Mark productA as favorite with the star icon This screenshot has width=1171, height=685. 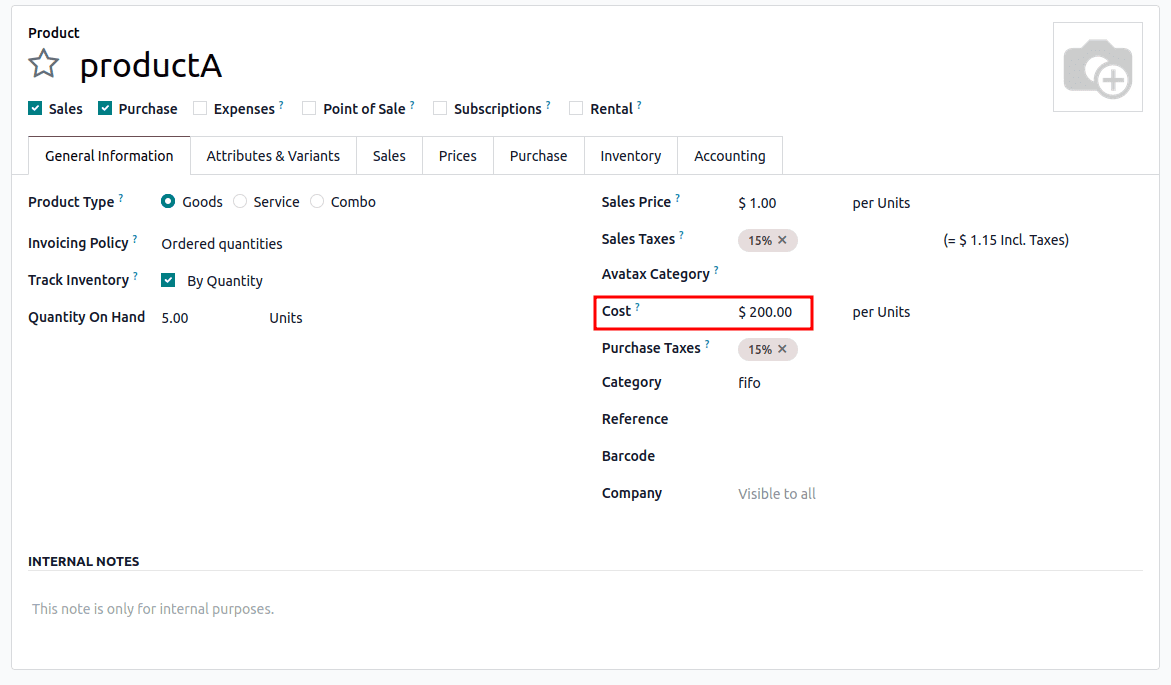pos(44,64)
